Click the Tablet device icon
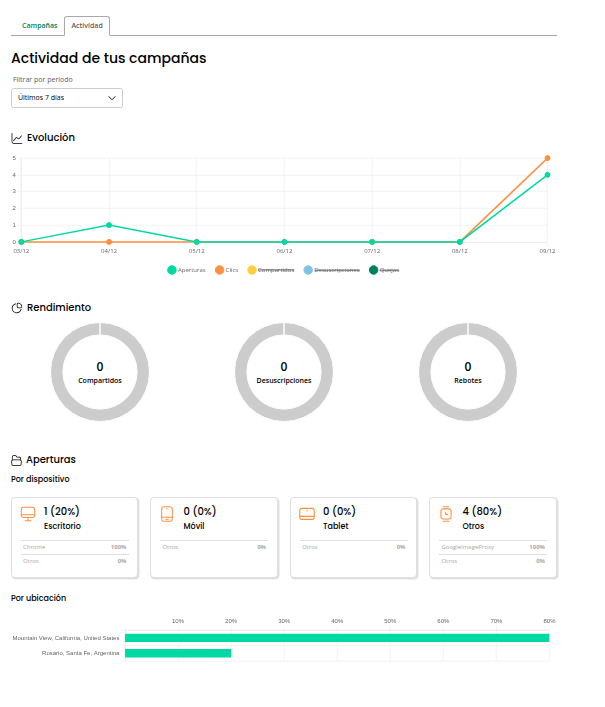 point(307,513)
